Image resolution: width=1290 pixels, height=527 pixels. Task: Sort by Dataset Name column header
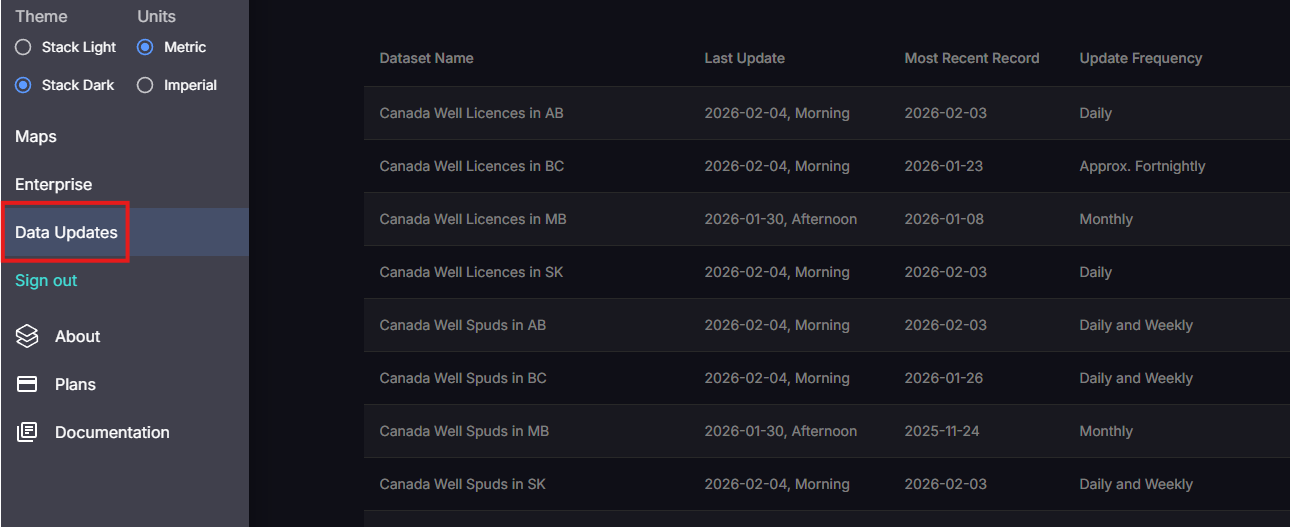pyautogui.click(x=426, y=58)
